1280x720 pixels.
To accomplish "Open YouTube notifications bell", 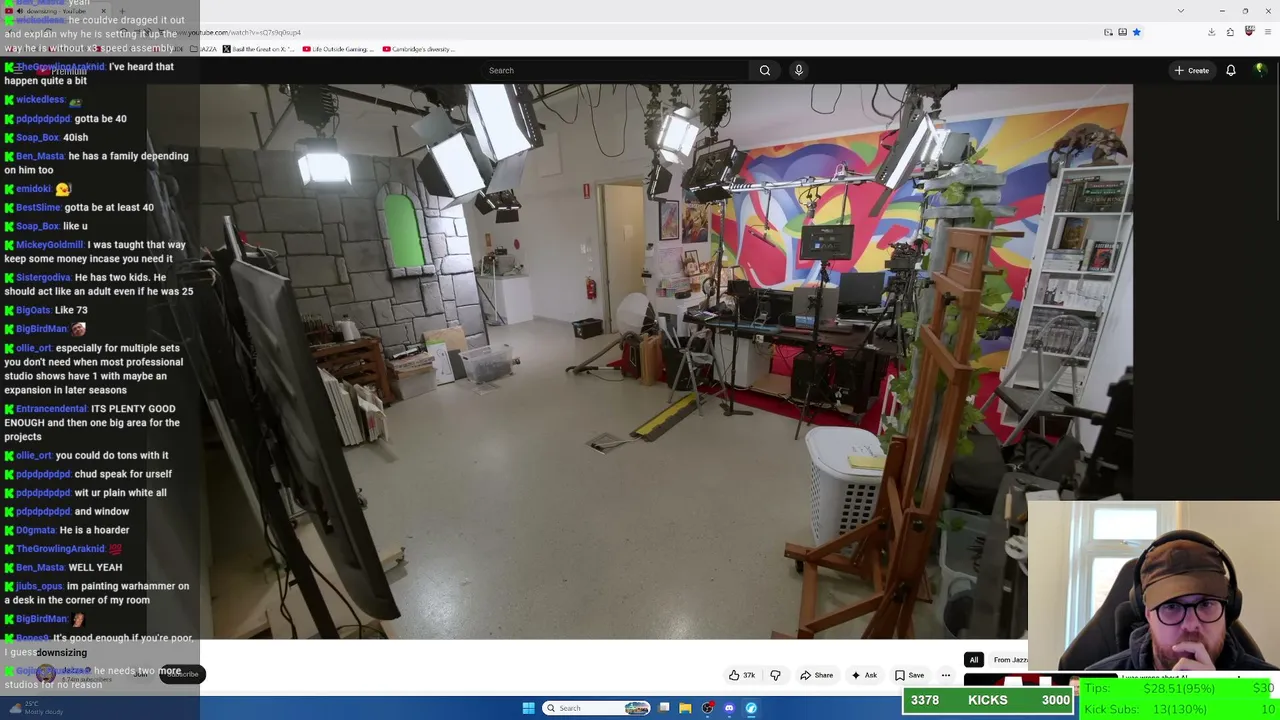I will coord(1231,70).
